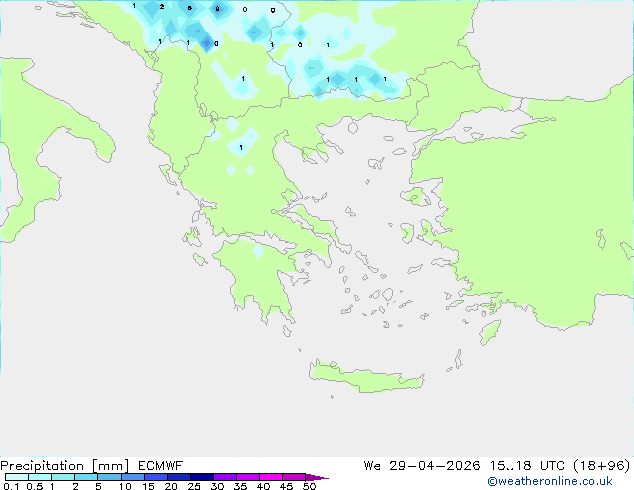Click the 'We 29-04-2026' date text

422,466
